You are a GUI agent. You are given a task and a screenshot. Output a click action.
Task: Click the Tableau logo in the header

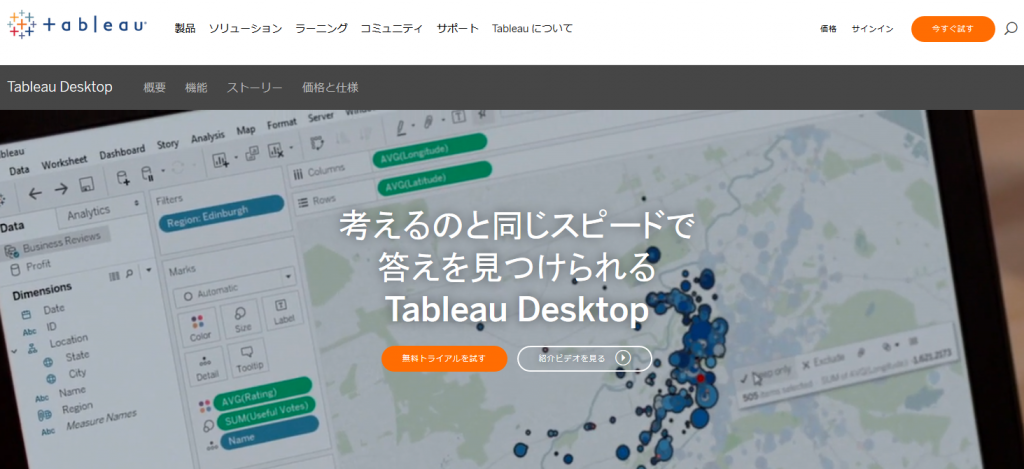pyautogui.click(x=77, y=25)
